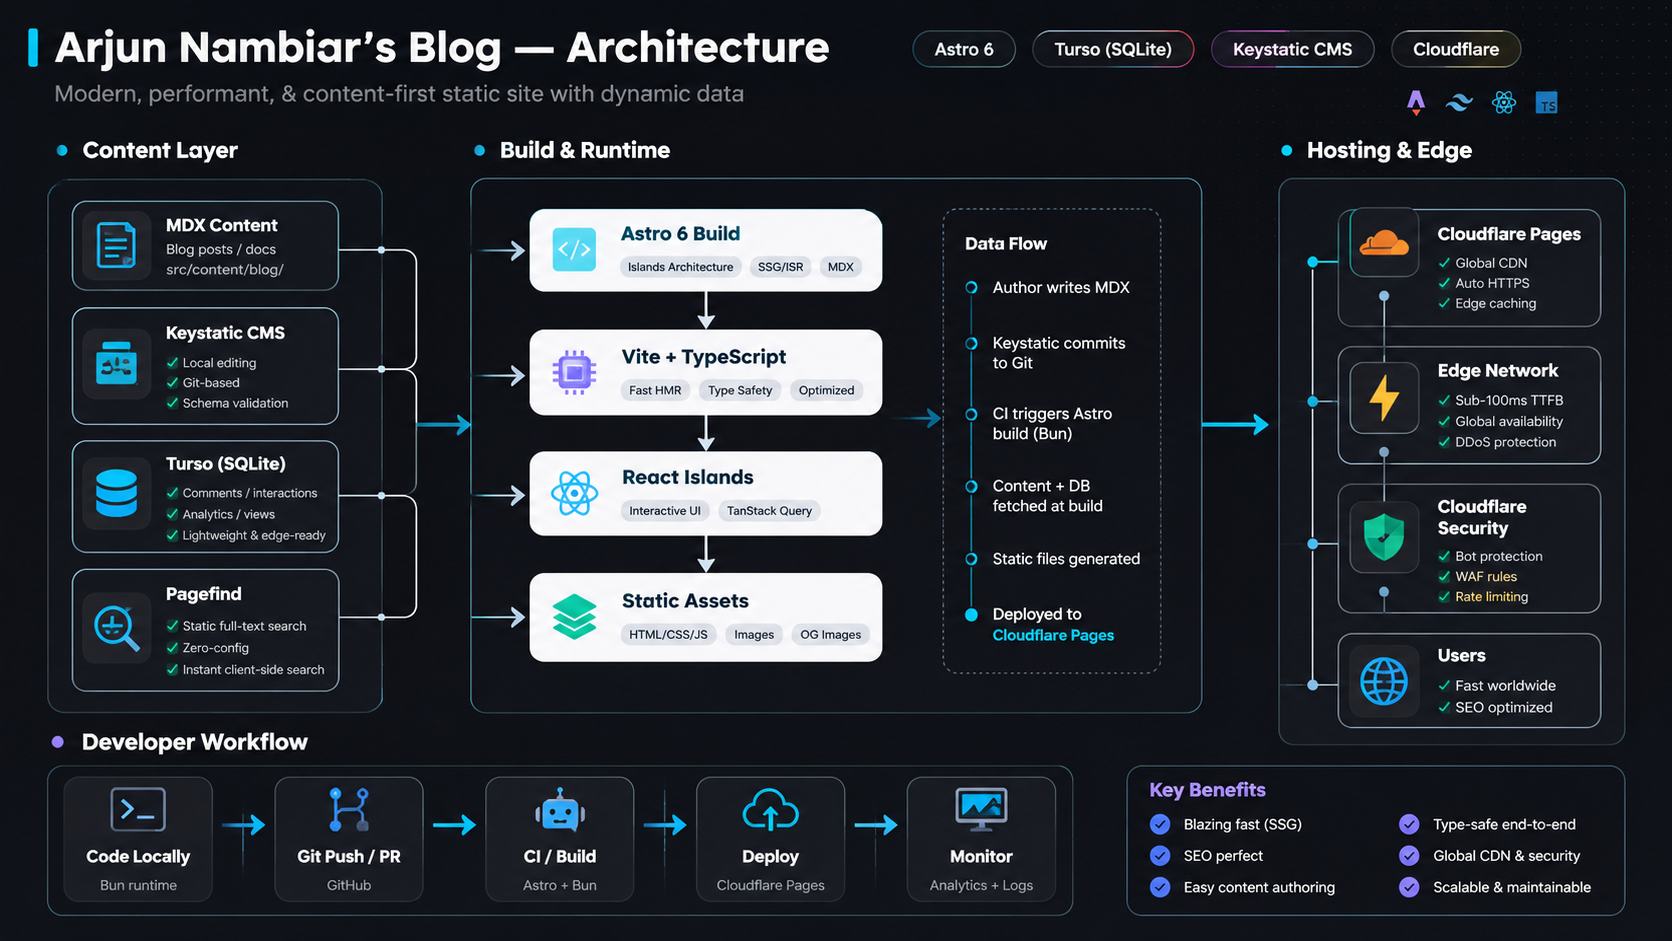Click the Git Push / PR branch icon
The image size is (1672, 941).
click(349, 810)
